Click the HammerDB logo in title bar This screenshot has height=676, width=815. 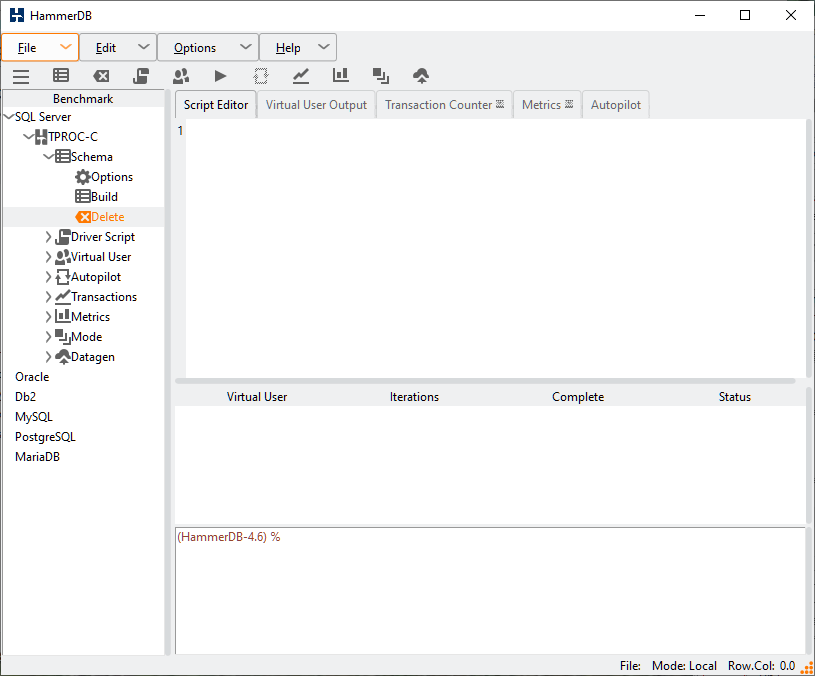click(x=17, y=15)
